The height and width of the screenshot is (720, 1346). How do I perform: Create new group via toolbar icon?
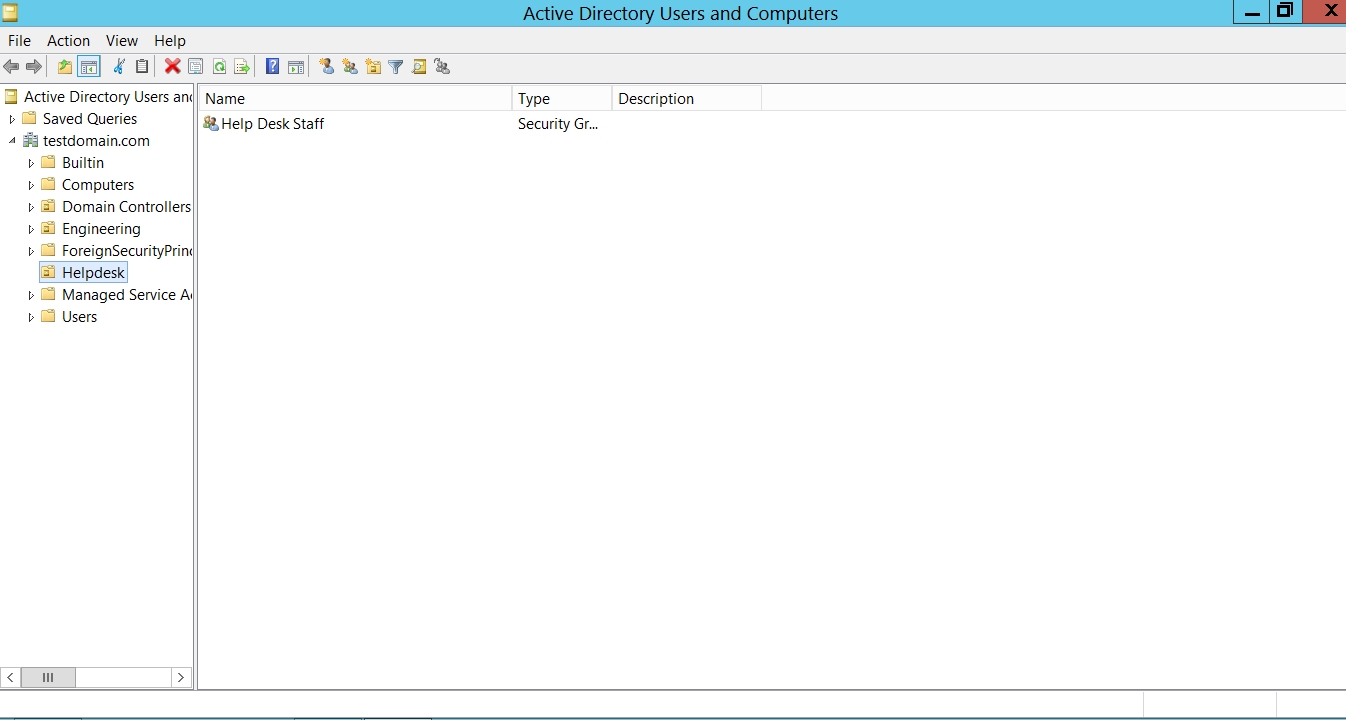click(349, 67)
